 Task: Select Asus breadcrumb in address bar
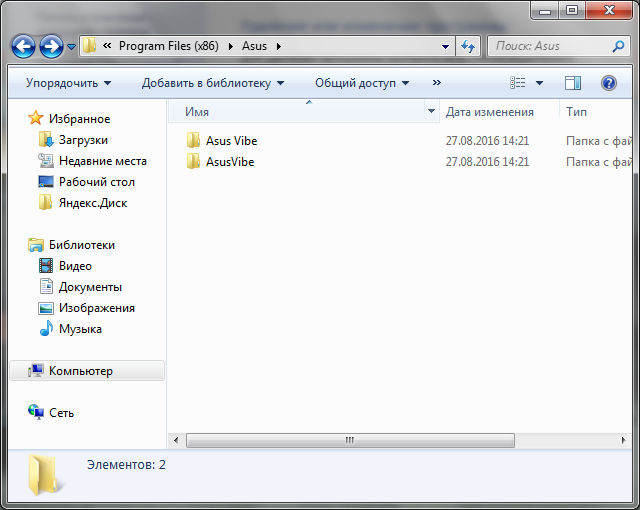[x=254, y=46]
